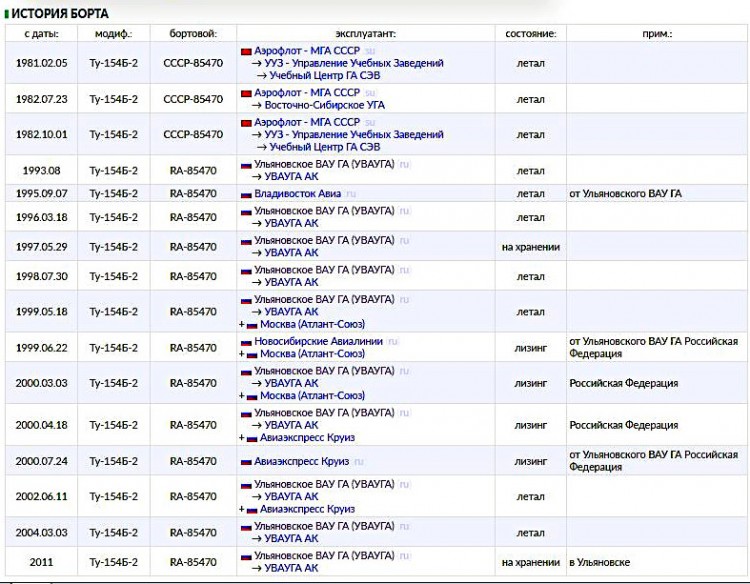Screen dimensions: 750x584
Task: Click the Soviet flag icon in the 1981.02.05 row
Action: point(246,51)
